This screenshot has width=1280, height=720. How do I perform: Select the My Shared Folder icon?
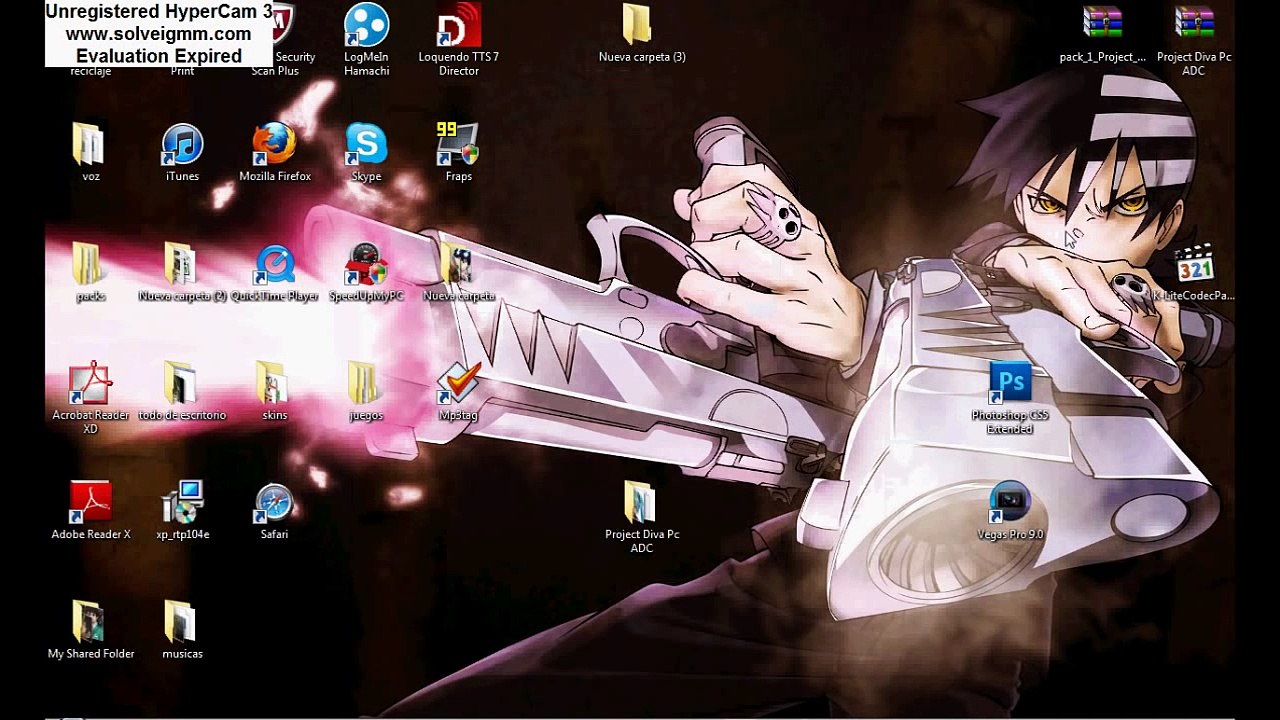(x=89, y=621)
